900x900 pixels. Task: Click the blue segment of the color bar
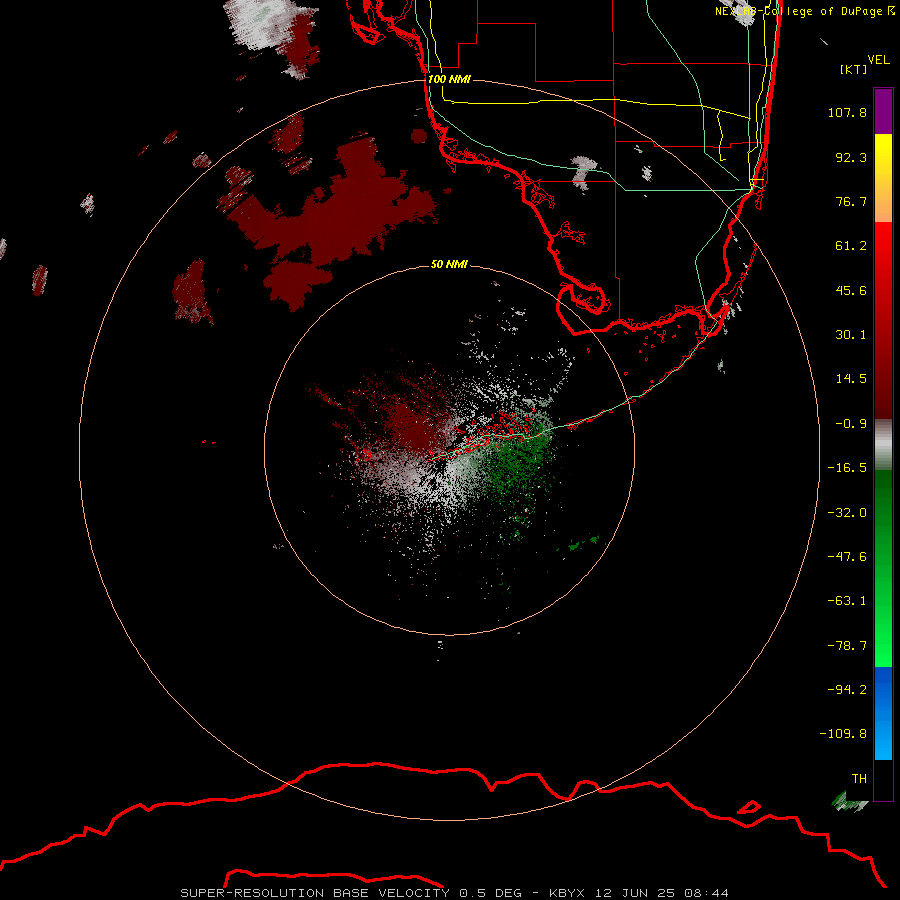[883, 713]
